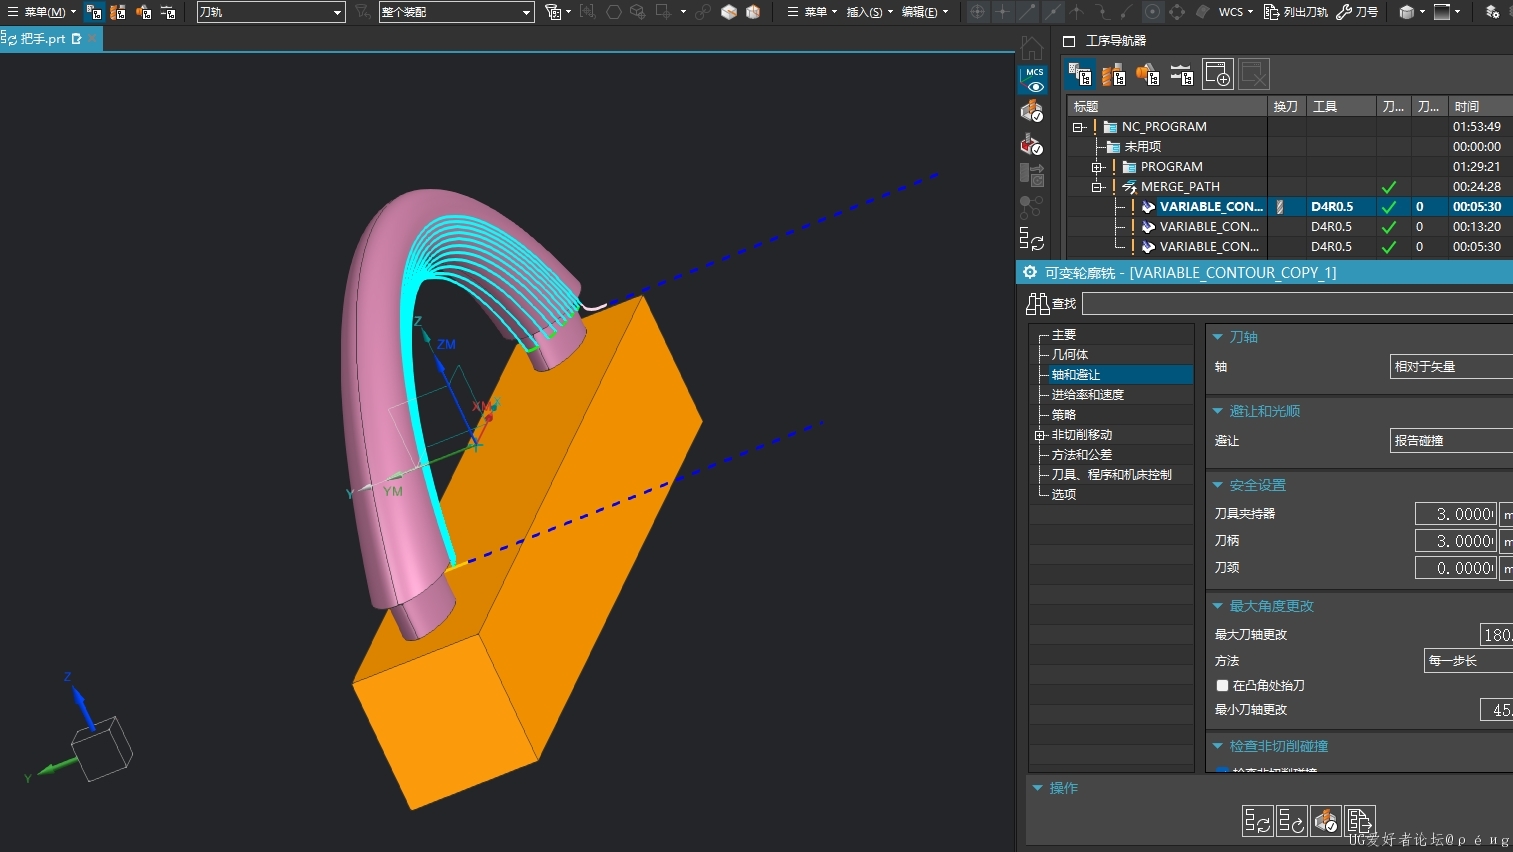Image resolution: width=1513 pixels, height=852 pixels.
Task: Collapse the 检查非切削碰撞 section
Action: click(1218, 746)
